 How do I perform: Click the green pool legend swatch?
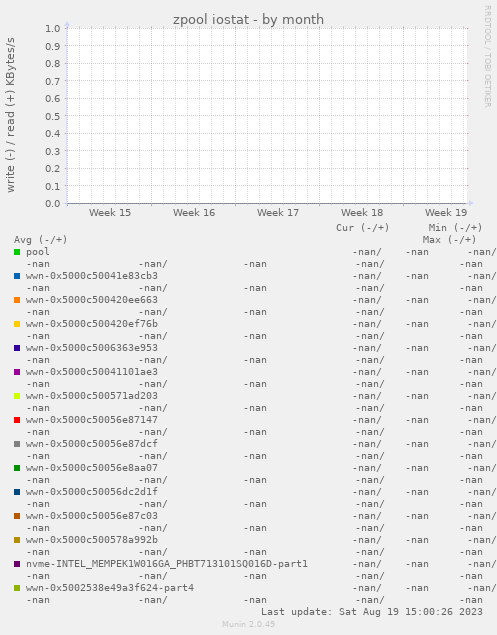[x=17, y=252]
